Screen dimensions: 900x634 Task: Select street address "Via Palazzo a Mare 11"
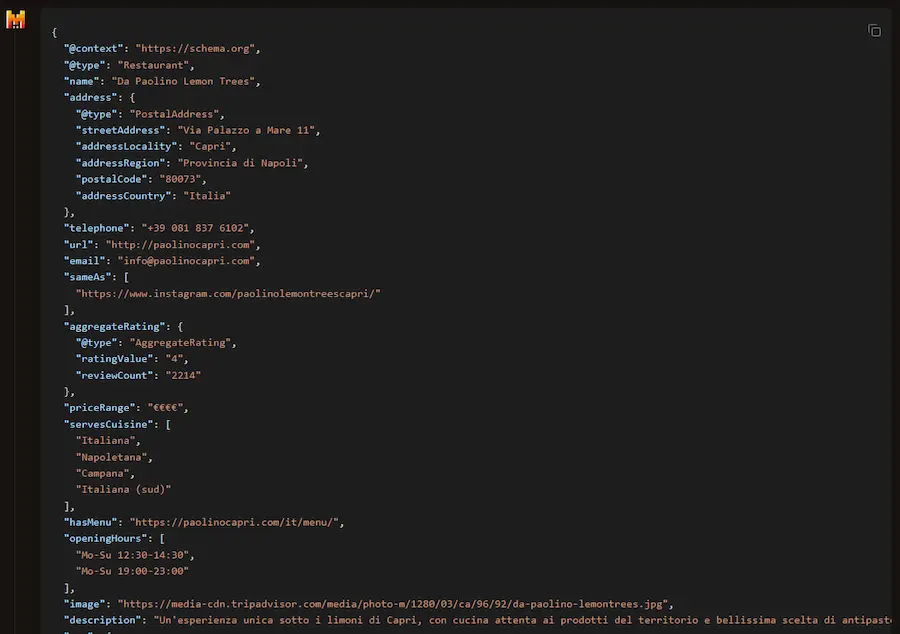point(246,130)
